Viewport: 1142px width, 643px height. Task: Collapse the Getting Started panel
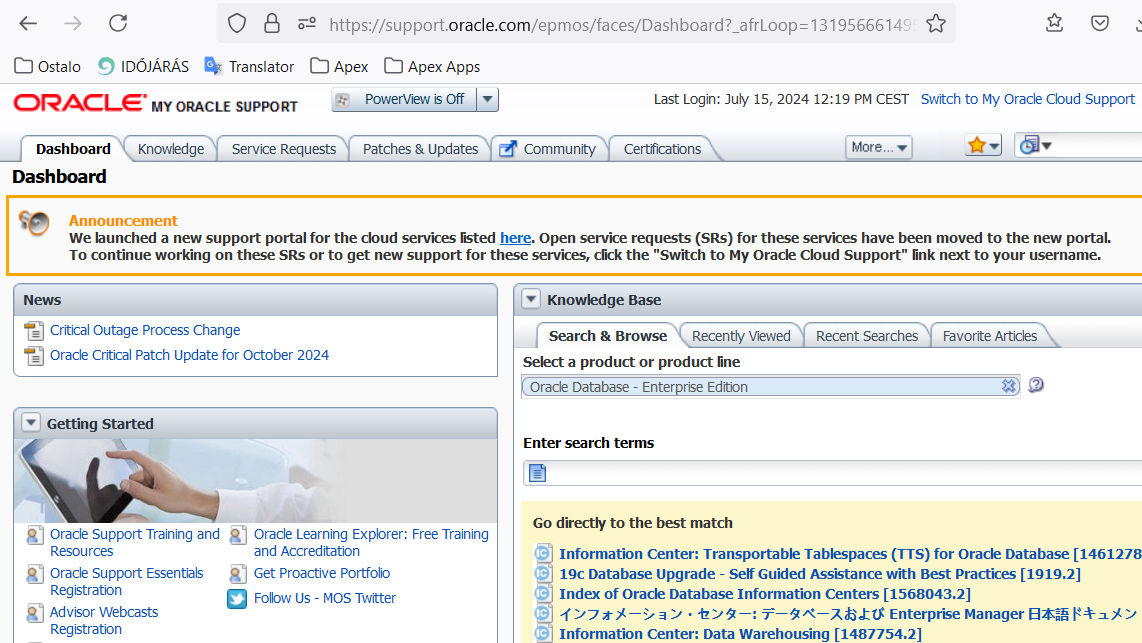(x=31, y=423)
